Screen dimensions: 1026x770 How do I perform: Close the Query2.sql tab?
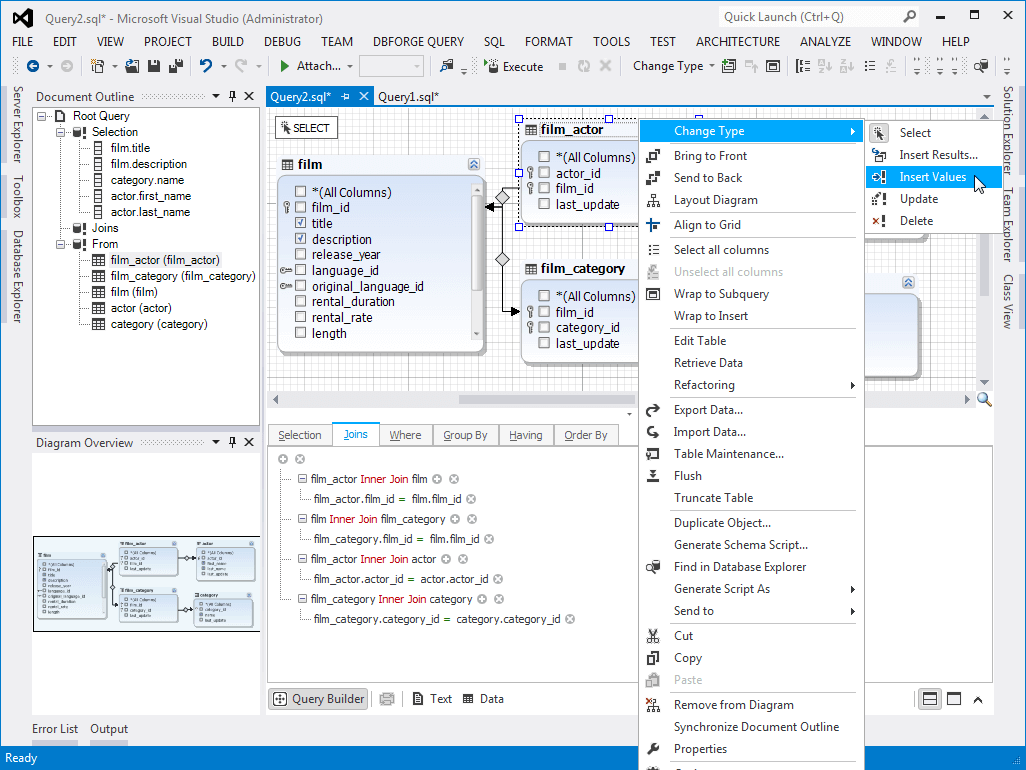[364, 97]
